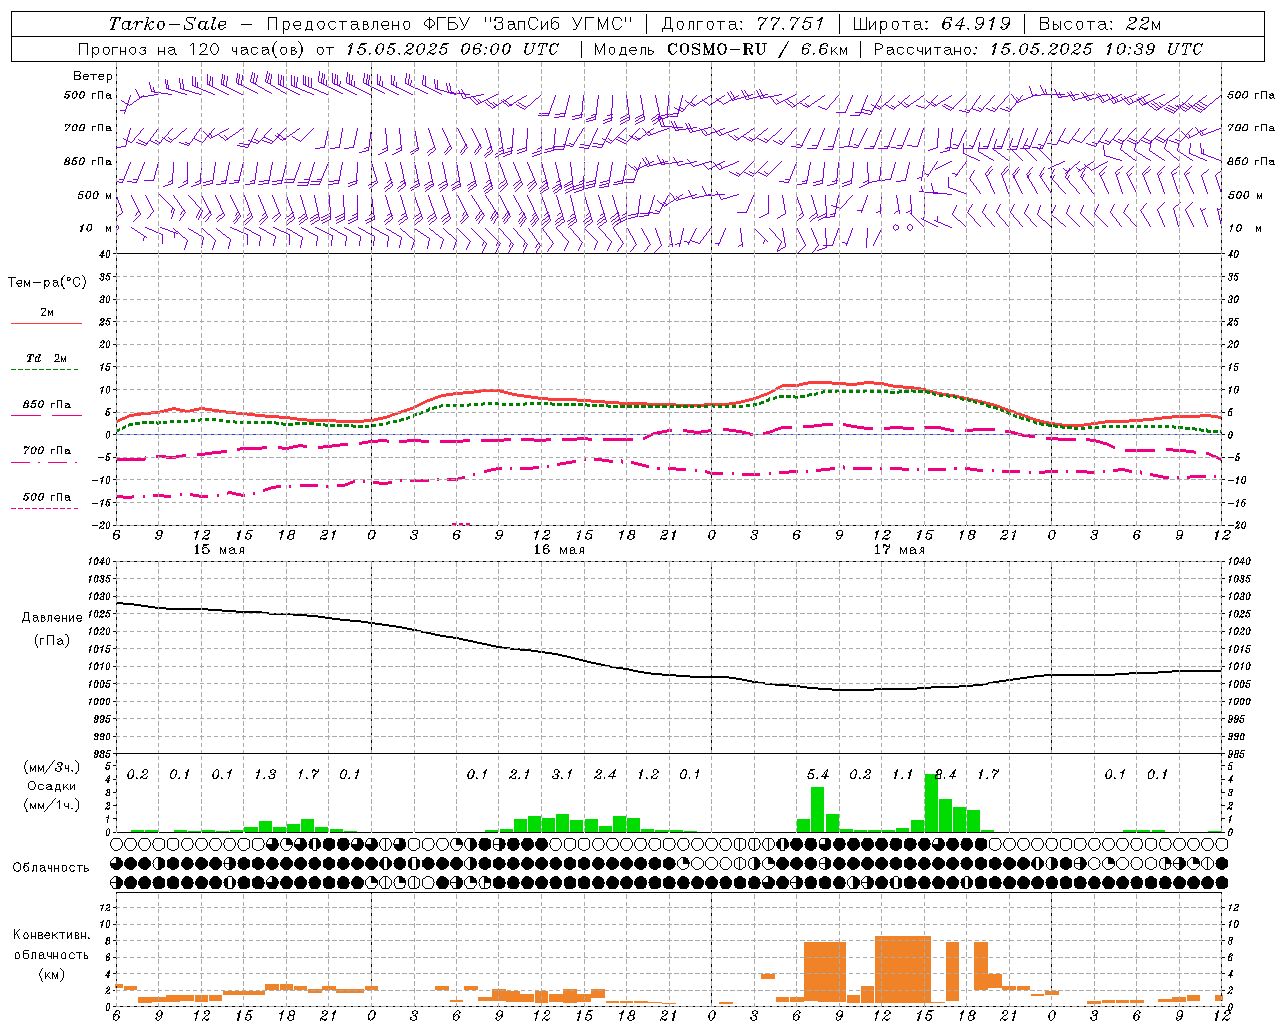Image resolution: width=1280 pixels, height=1024 pixels.
Task: Click 'Прогноз на 120 часа(ов)' forecast text
Action: click(192, 49)
